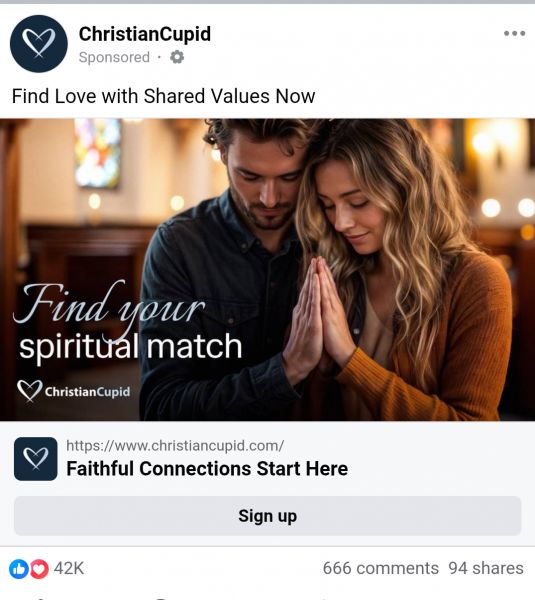Click the Sign up button

click(x=268, y=516)
